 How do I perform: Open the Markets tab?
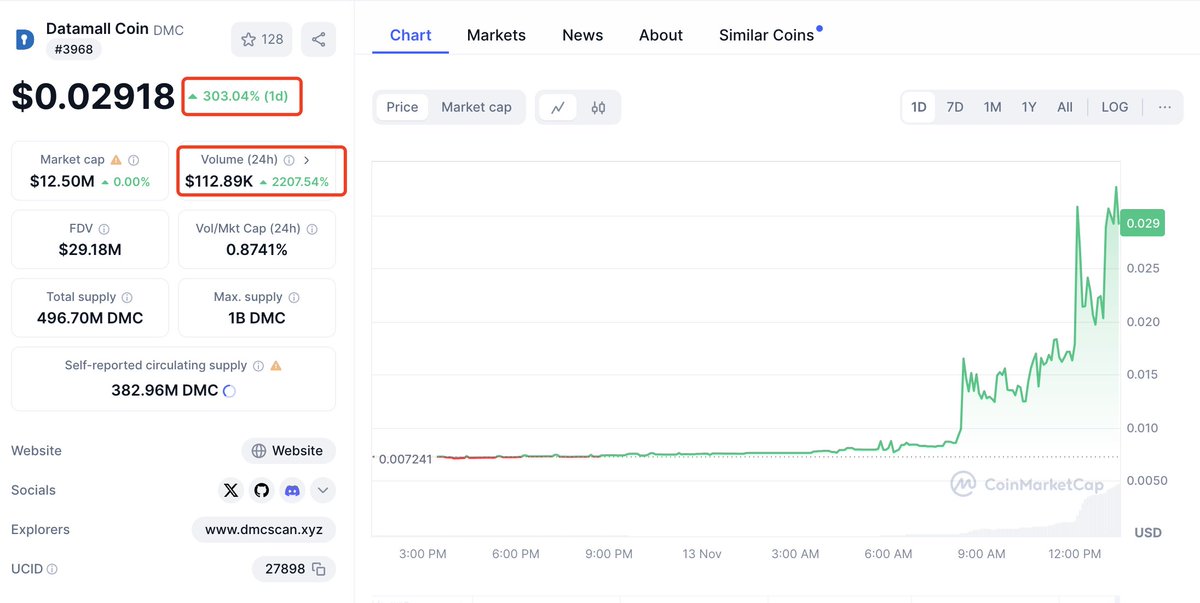pos(496,35)
